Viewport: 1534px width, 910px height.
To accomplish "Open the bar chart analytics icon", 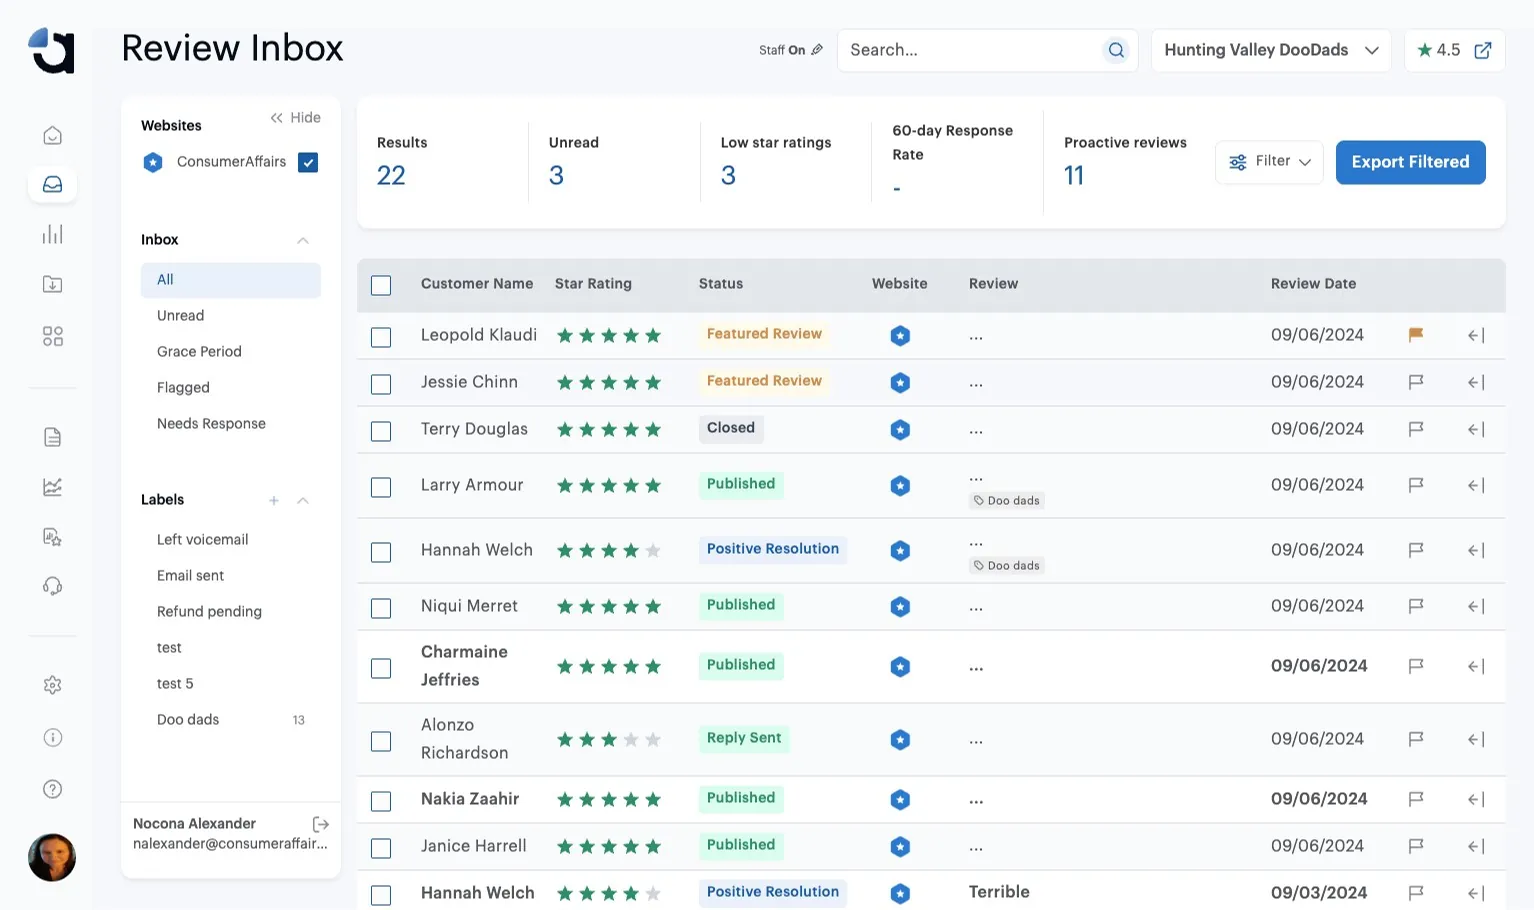I will [x=53, y=234].
